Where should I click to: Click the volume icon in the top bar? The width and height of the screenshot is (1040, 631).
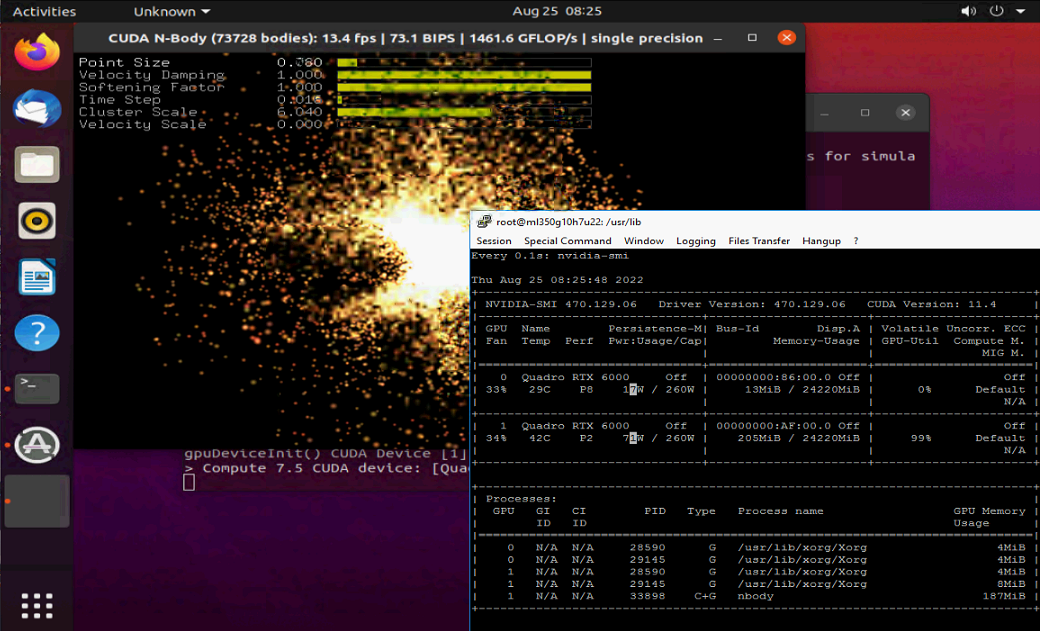(x=968, y=11)
